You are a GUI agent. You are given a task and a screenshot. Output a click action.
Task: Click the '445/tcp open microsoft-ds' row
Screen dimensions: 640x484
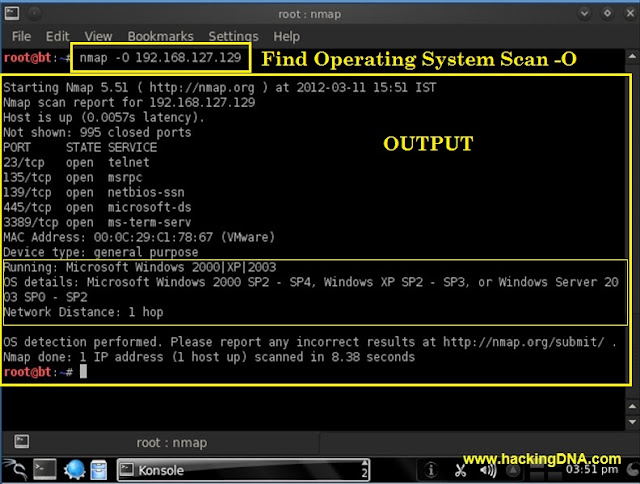(x=97, y=207)
